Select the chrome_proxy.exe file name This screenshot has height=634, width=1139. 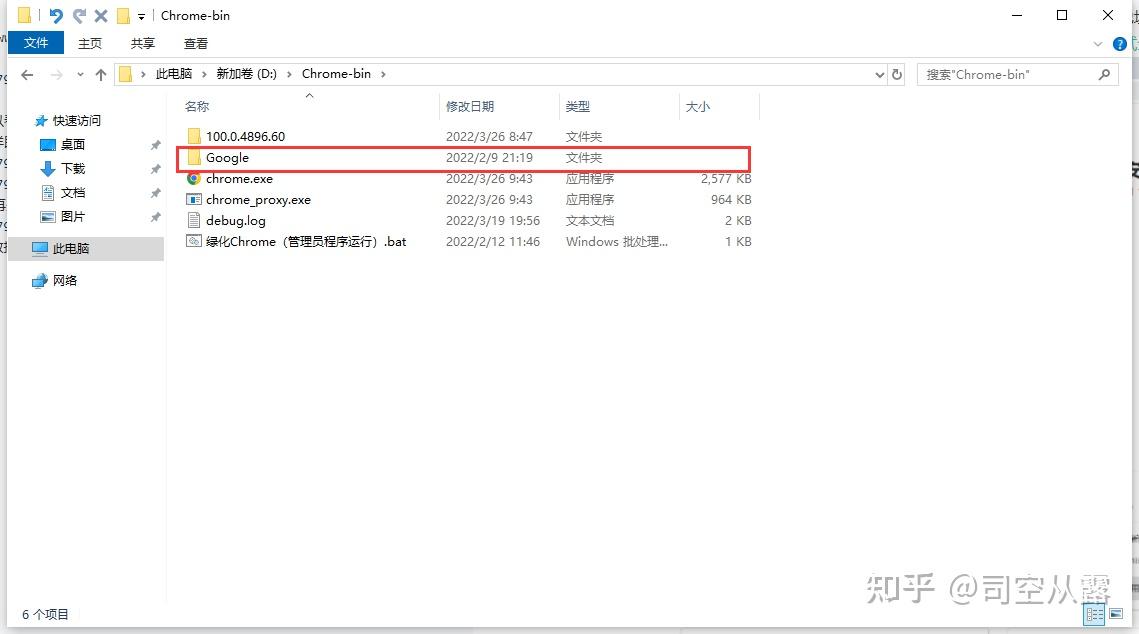click(x=259, y=199)
